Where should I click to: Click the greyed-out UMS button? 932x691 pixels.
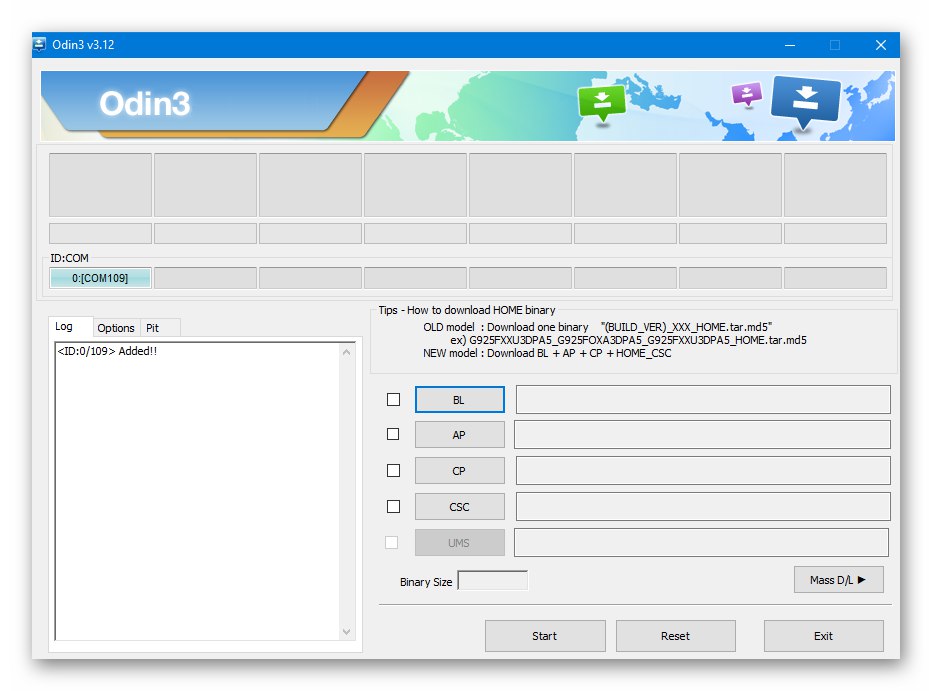[459, 542]
